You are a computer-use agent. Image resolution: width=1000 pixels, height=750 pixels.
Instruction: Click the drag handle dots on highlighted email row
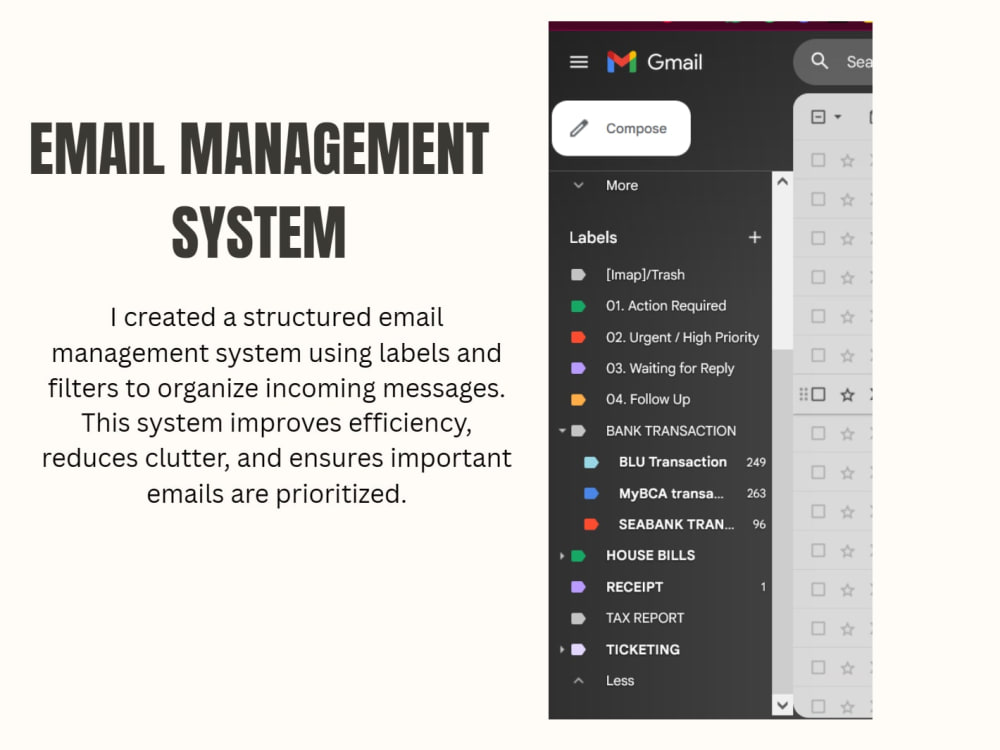[x=804, y=395]
